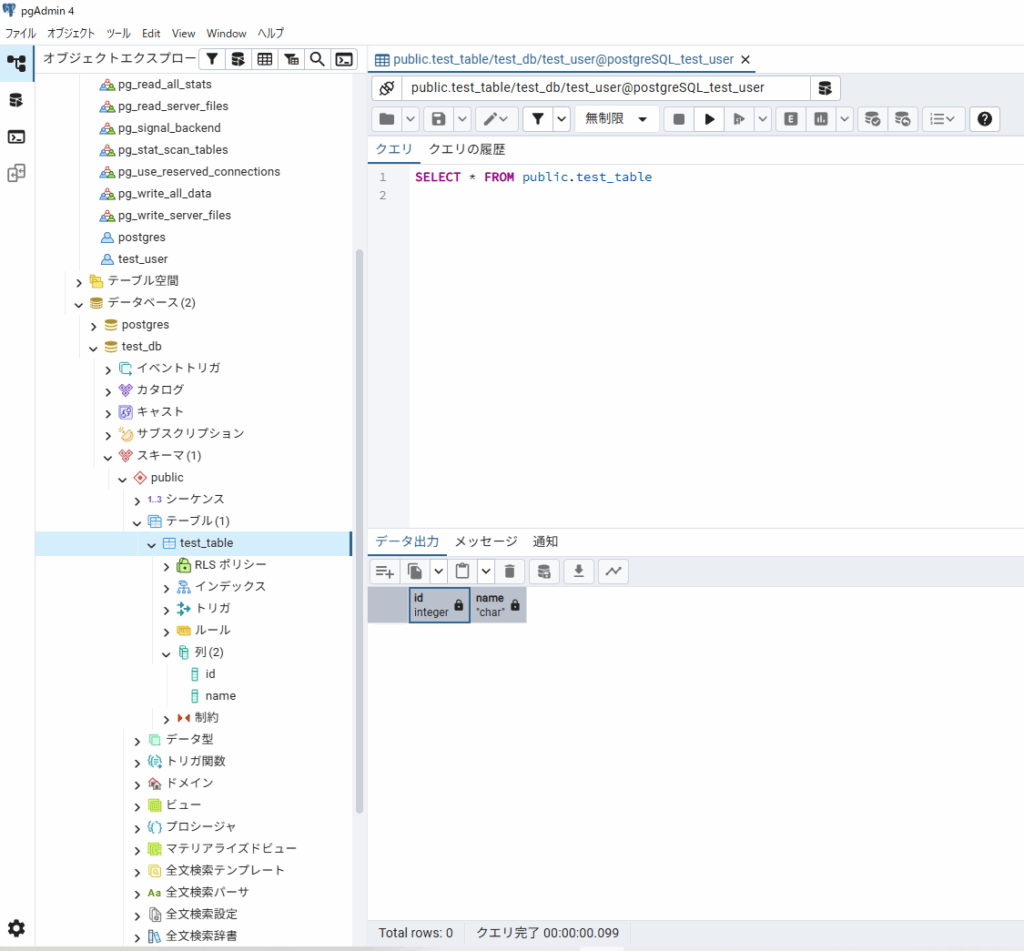Viewport: 1024px width, 951px height.
Task: Open the ツール menu
Action: [118, 33]
